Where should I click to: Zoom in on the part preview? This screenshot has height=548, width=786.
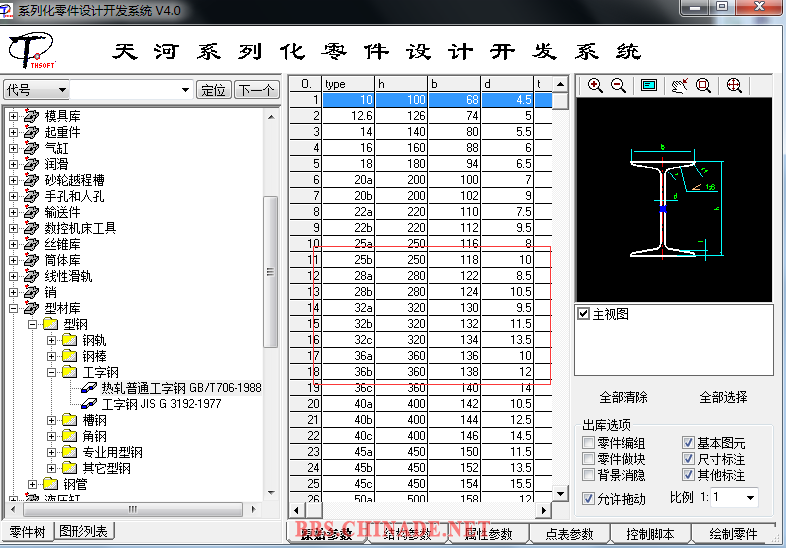pos(595,86)
